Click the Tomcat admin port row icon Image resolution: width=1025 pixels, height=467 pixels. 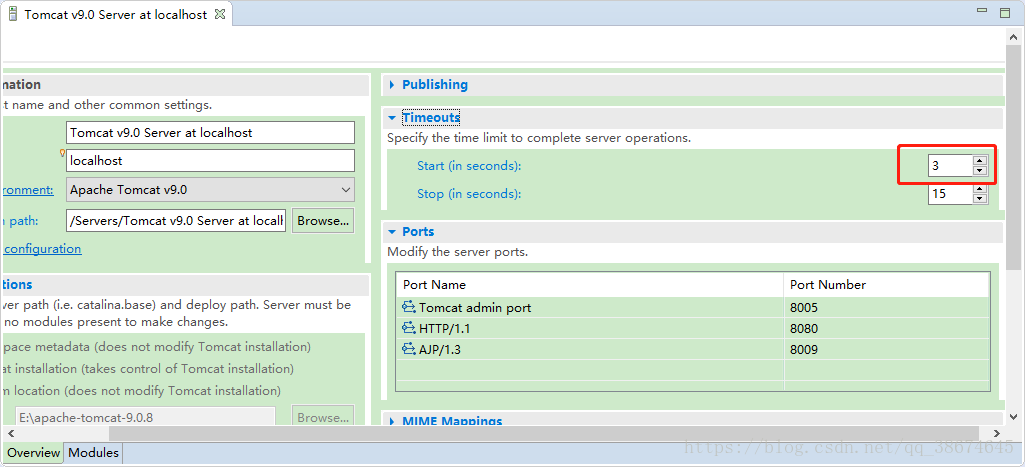tap(409, 307)
